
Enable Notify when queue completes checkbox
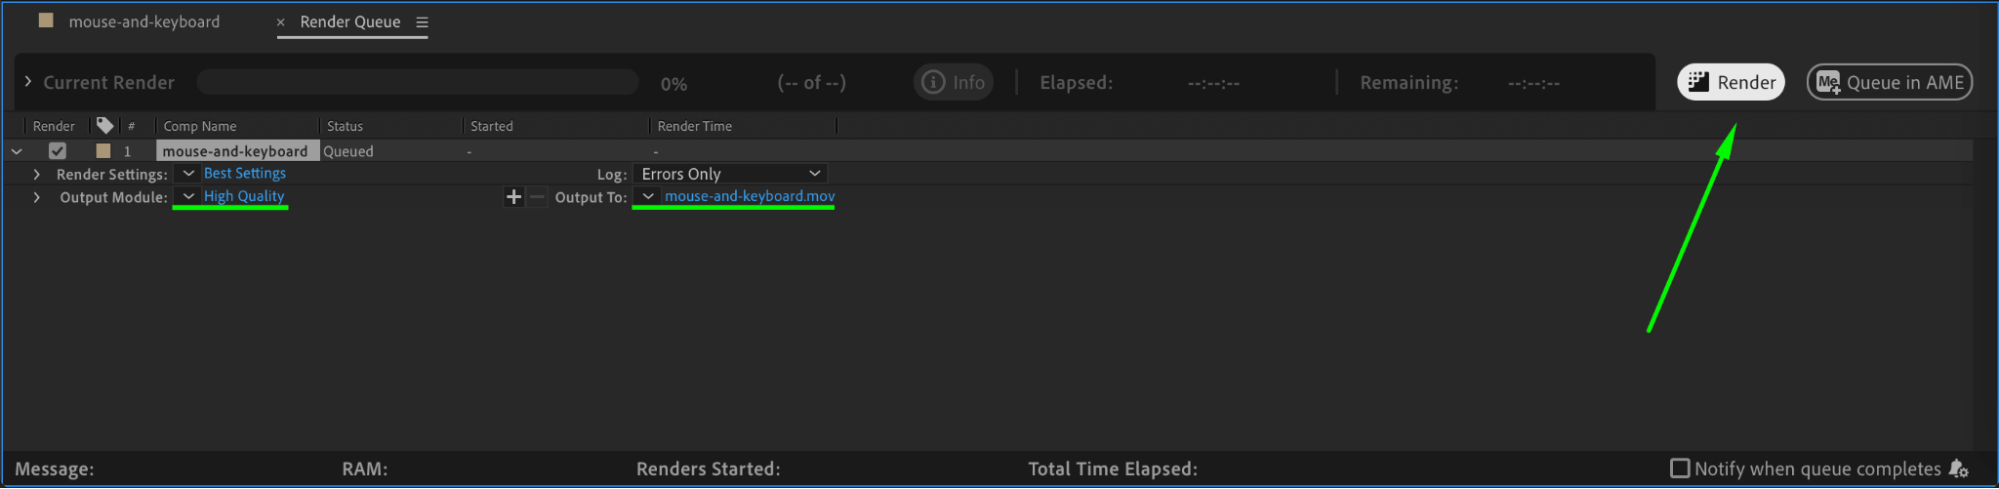click(1680, 468)
